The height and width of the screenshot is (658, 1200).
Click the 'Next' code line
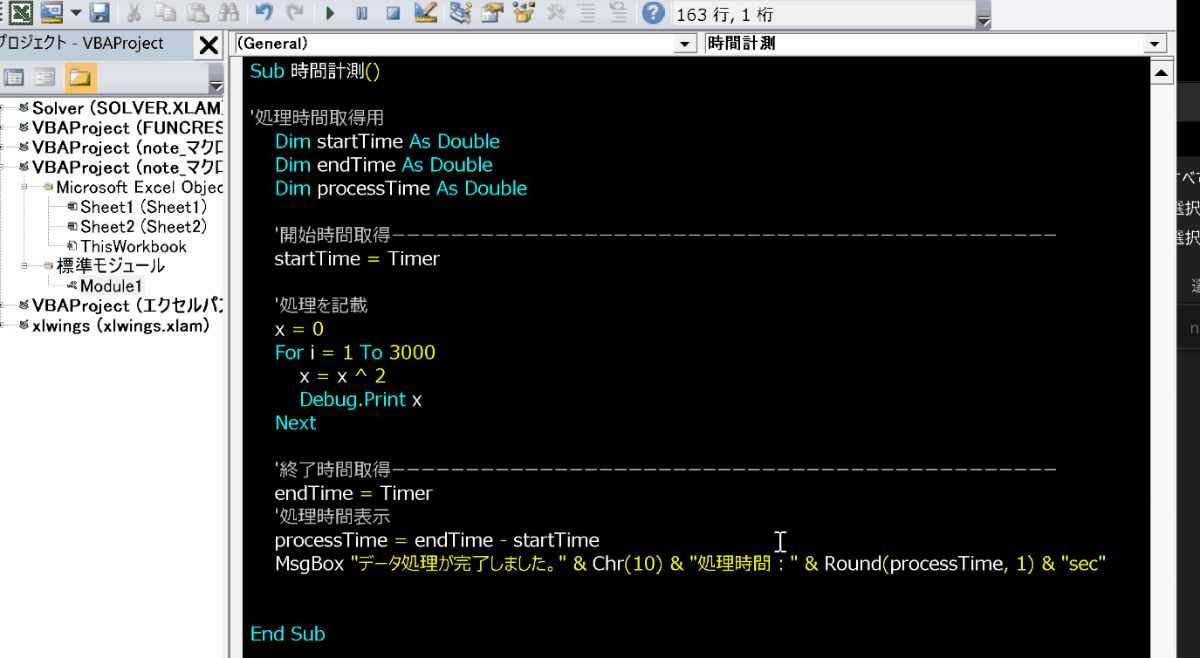(x=295, y=422)
